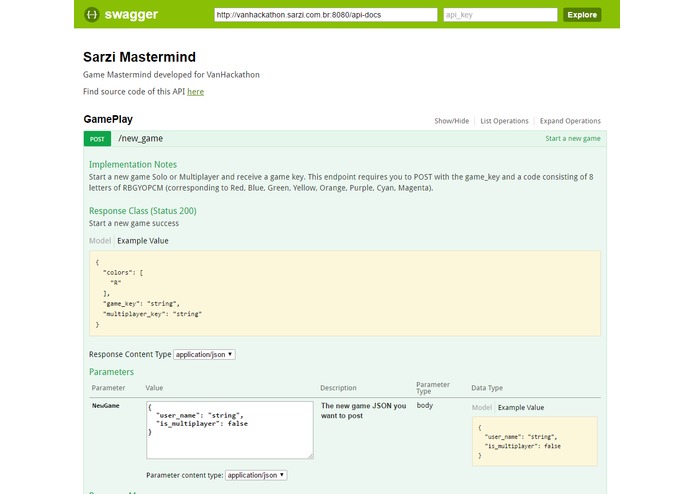Click the swagger logo icon
695x494 pixels.
[92, 15]
